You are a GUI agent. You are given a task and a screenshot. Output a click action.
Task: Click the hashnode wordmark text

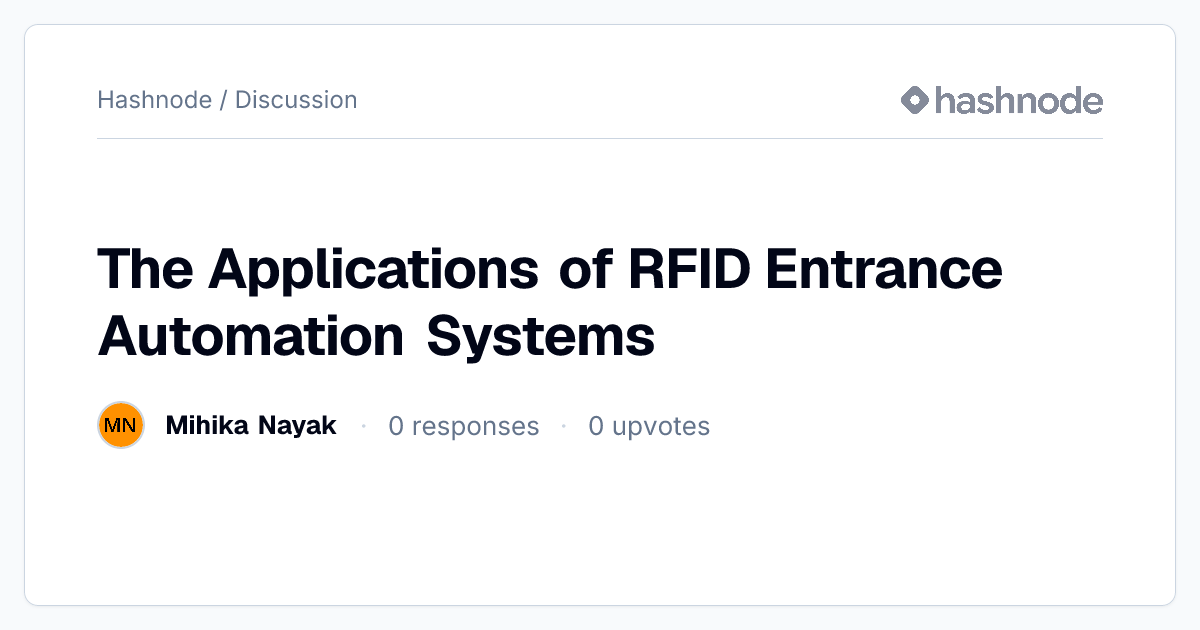[1019, 100]
